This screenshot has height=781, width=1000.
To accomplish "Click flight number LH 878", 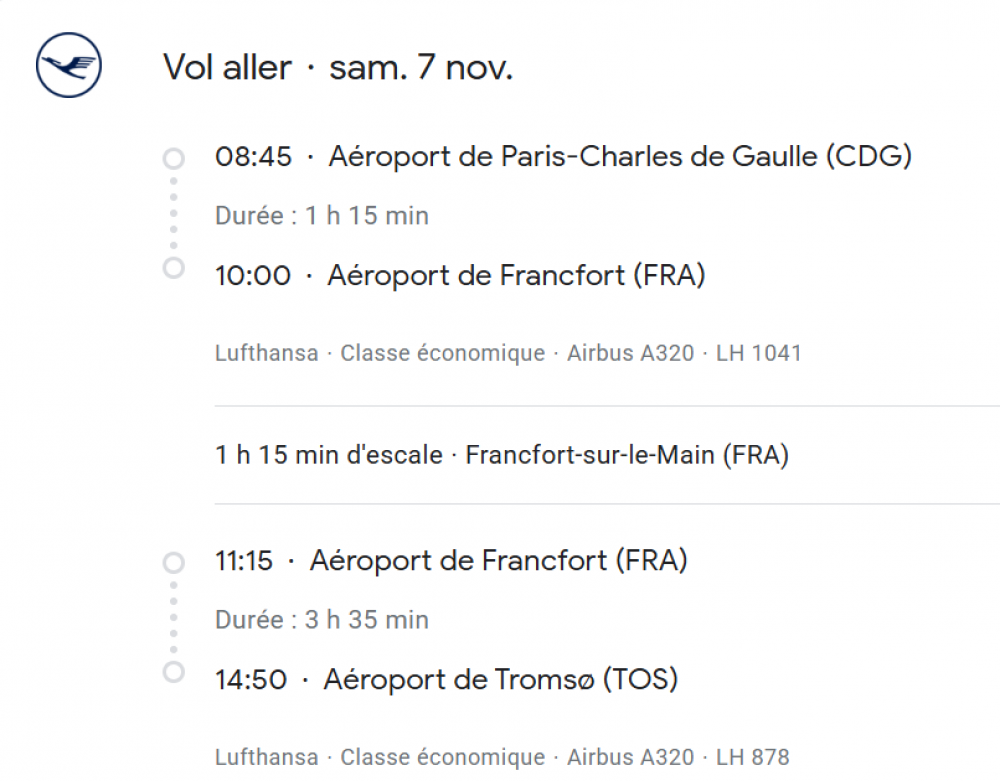I will (752, 757).
